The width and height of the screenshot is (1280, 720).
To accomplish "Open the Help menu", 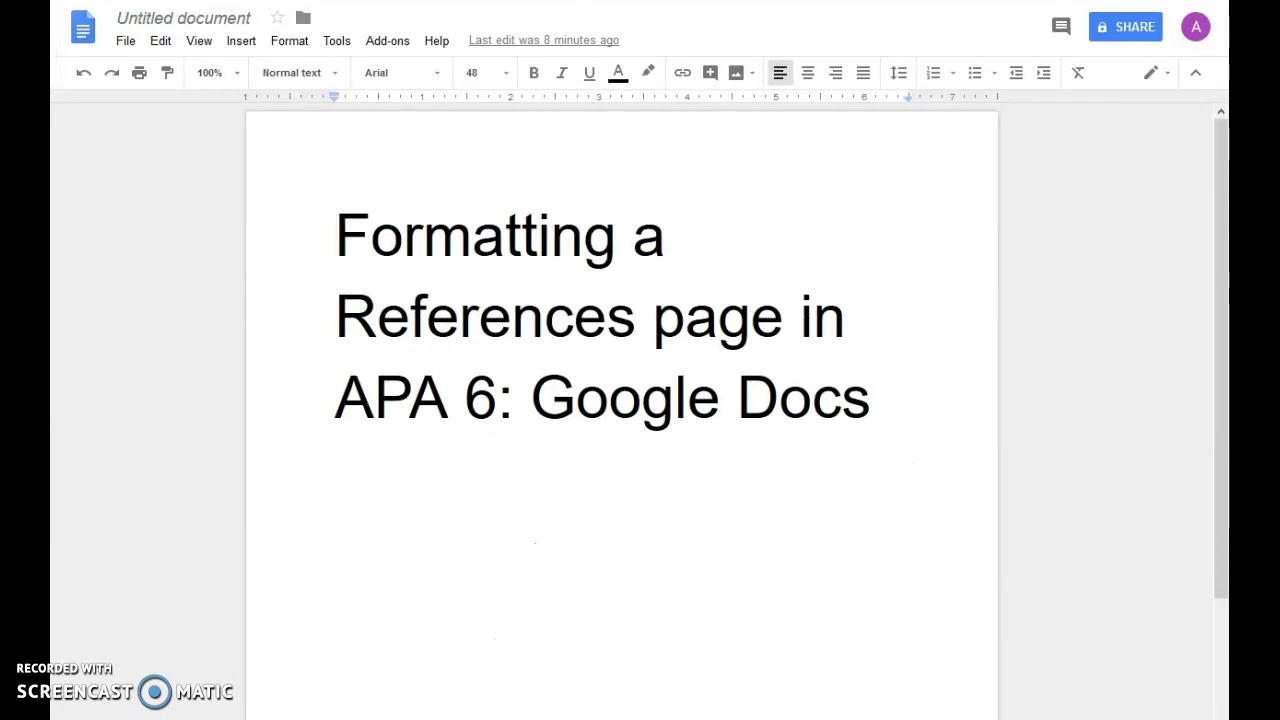I will [x=436, y=41].
